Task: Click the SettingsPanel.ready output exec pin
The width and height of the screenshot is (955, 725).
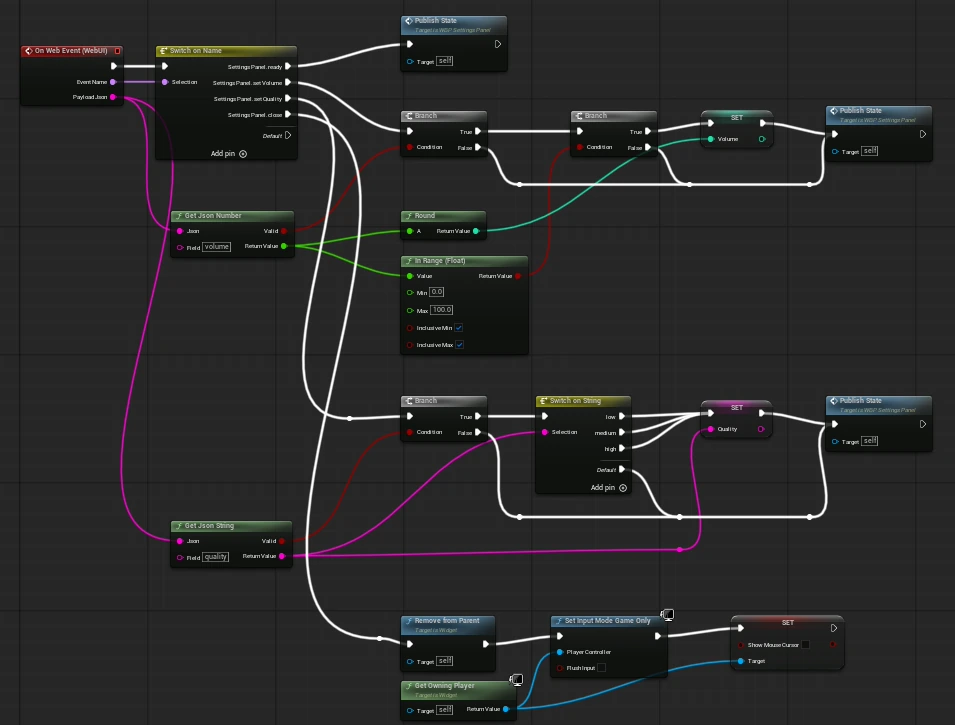Action: (288, 66)
